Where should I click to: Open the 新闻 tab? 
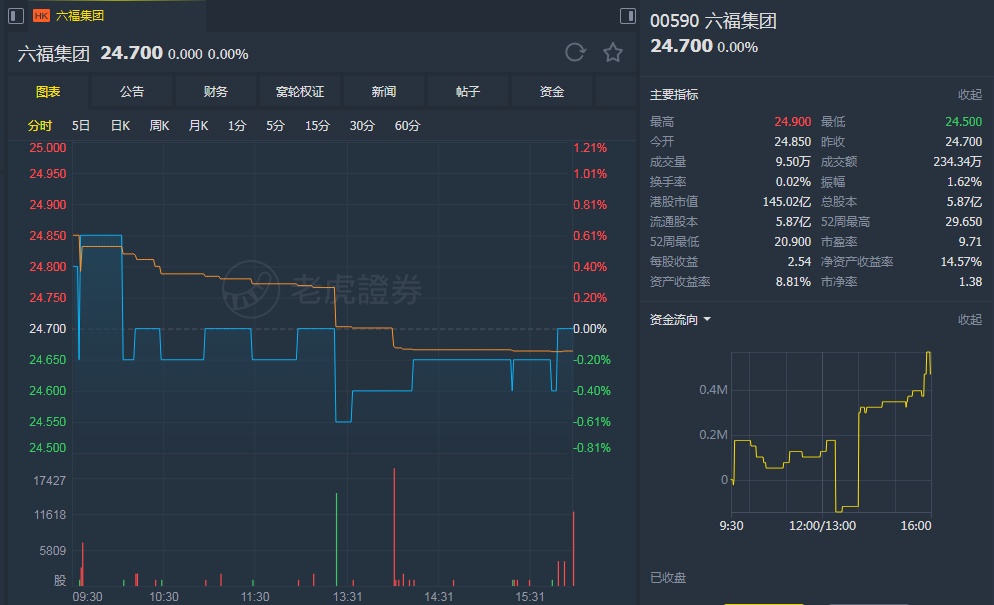384,92
